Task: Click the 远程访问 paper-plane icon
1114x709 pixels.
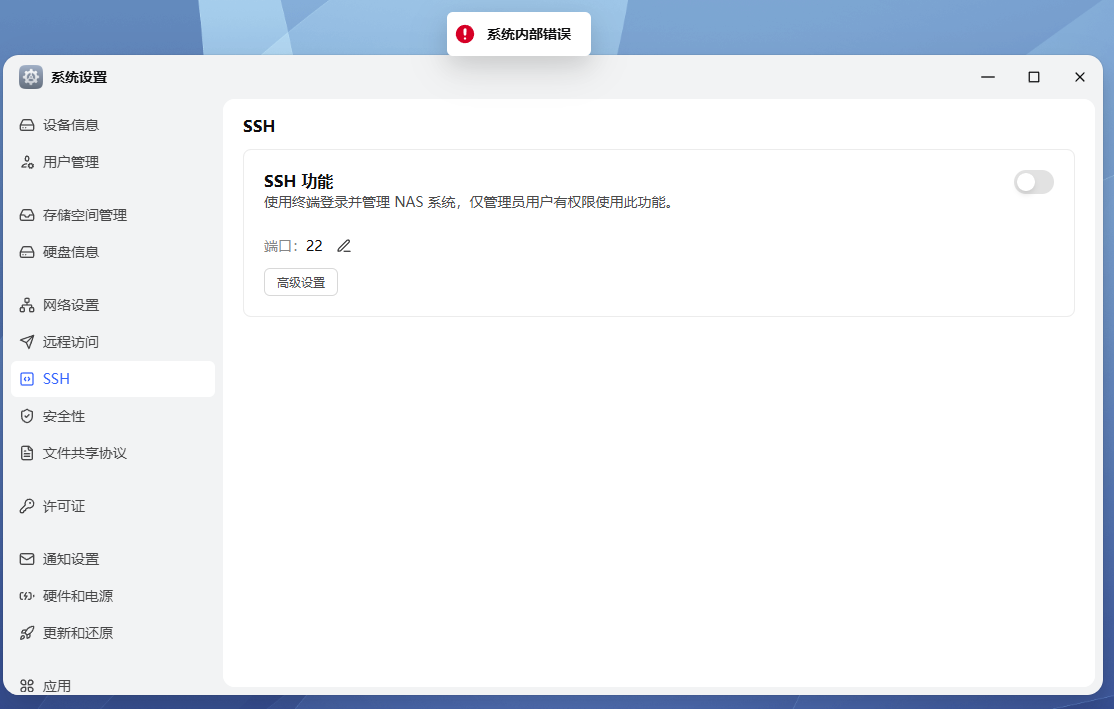Action: tap(27, 341)
